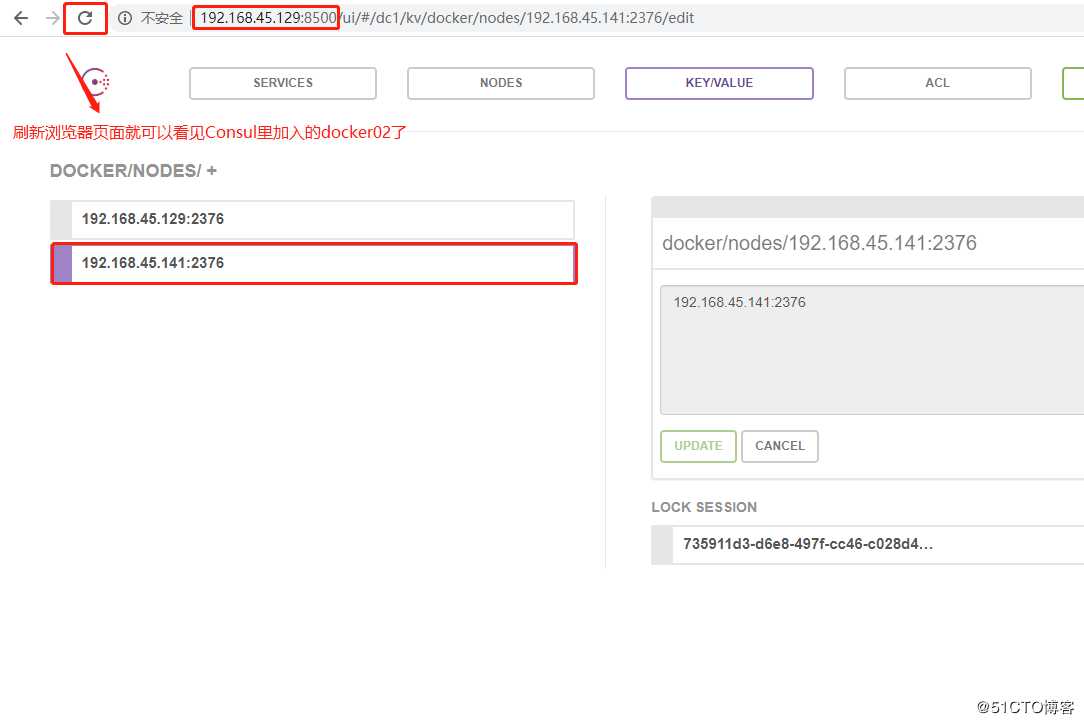Select key 192.168.45.129:2376 in the list
Image resolution: width=1084 pixels, height=724 pixels.
coord(312,220)
